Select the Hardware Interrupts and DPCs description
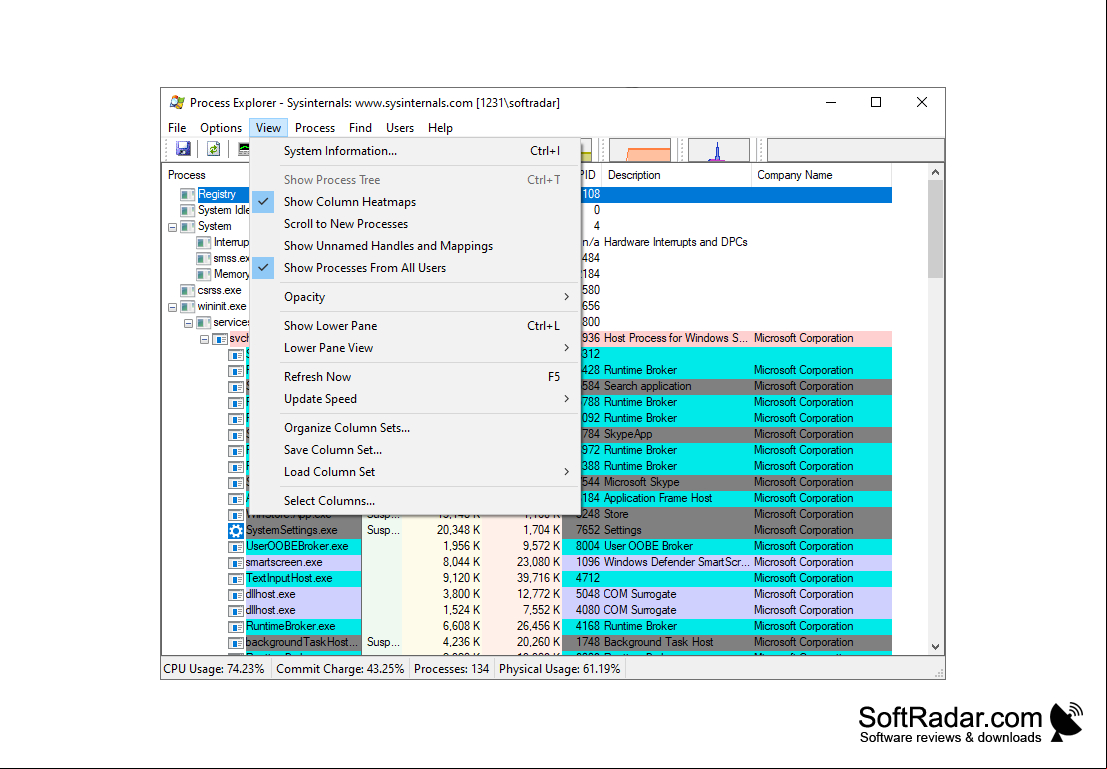 pyautogui.click(x=676, y=242)
